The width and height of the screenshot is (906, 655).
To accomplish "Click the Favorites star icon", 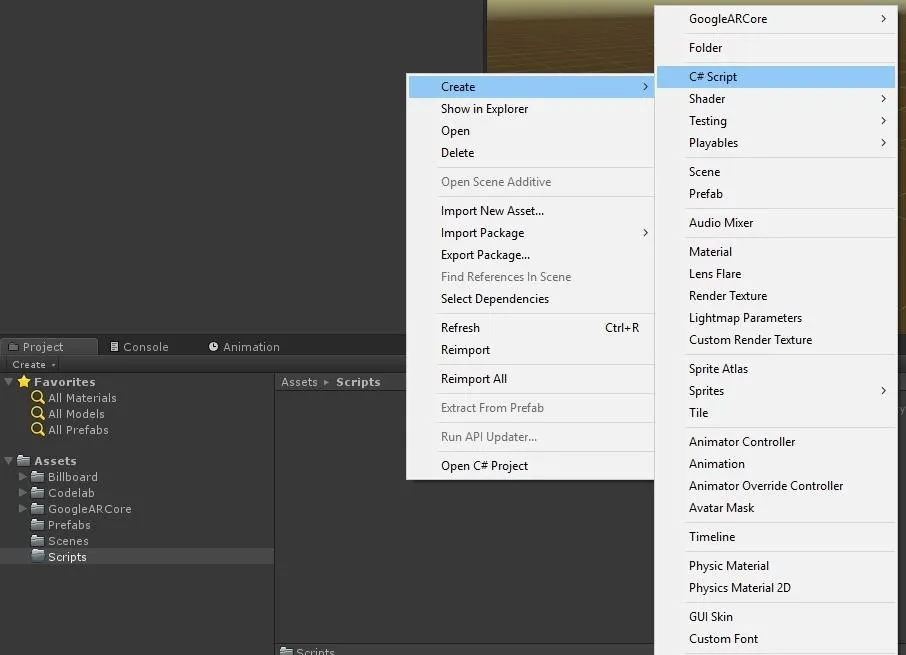I will 24,381.
